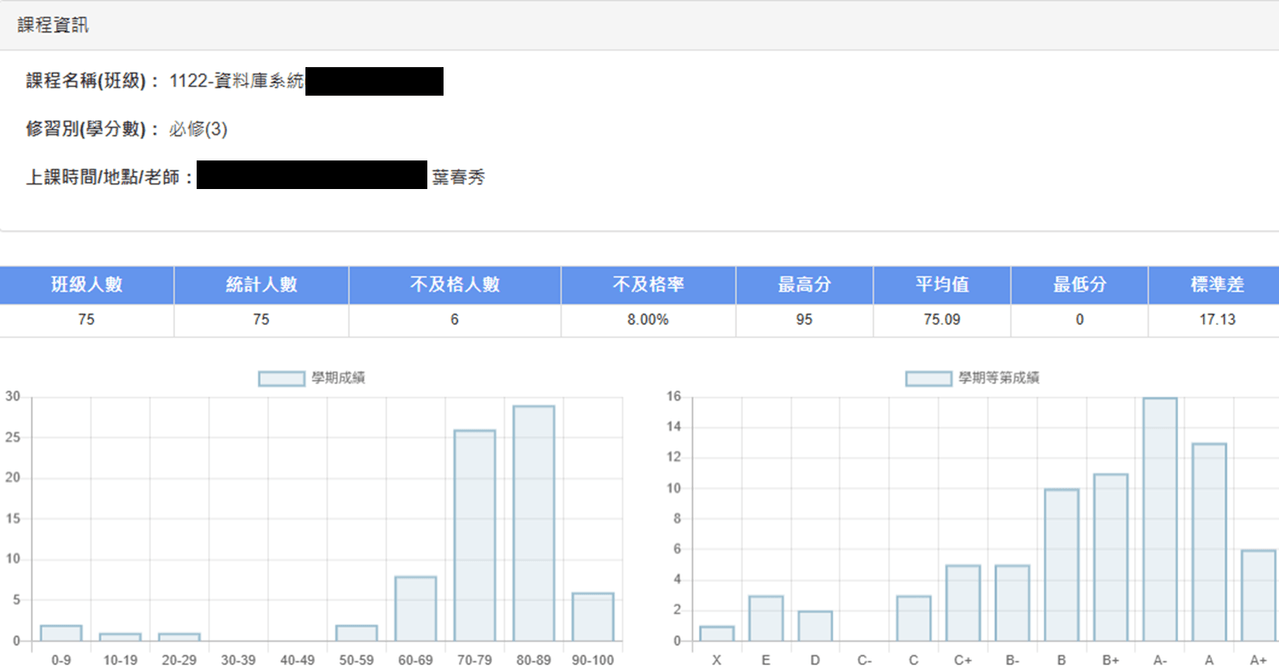Viewport: 1279px width, 672px height.
Task: Click the teacher name 葉春秀
Action: click(x=458, y=178)
